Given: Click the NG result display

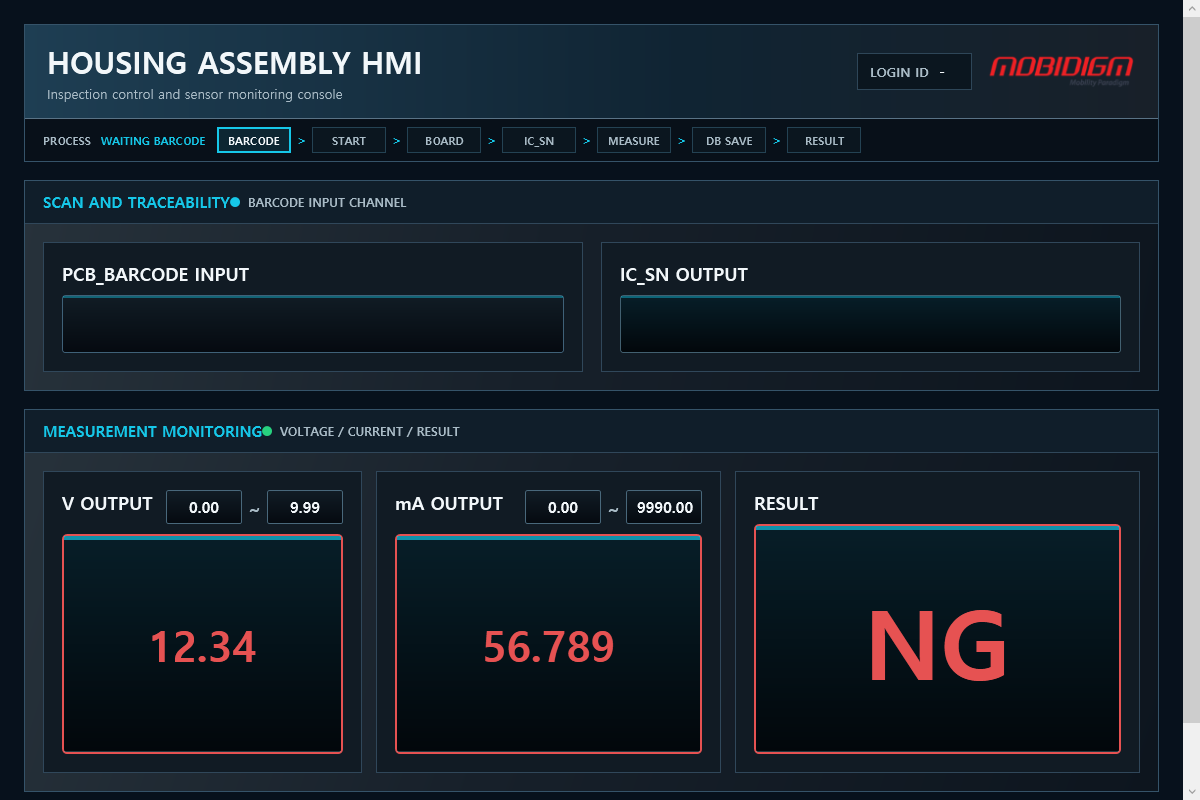Looking at the screenshot, I should (937, 639).
